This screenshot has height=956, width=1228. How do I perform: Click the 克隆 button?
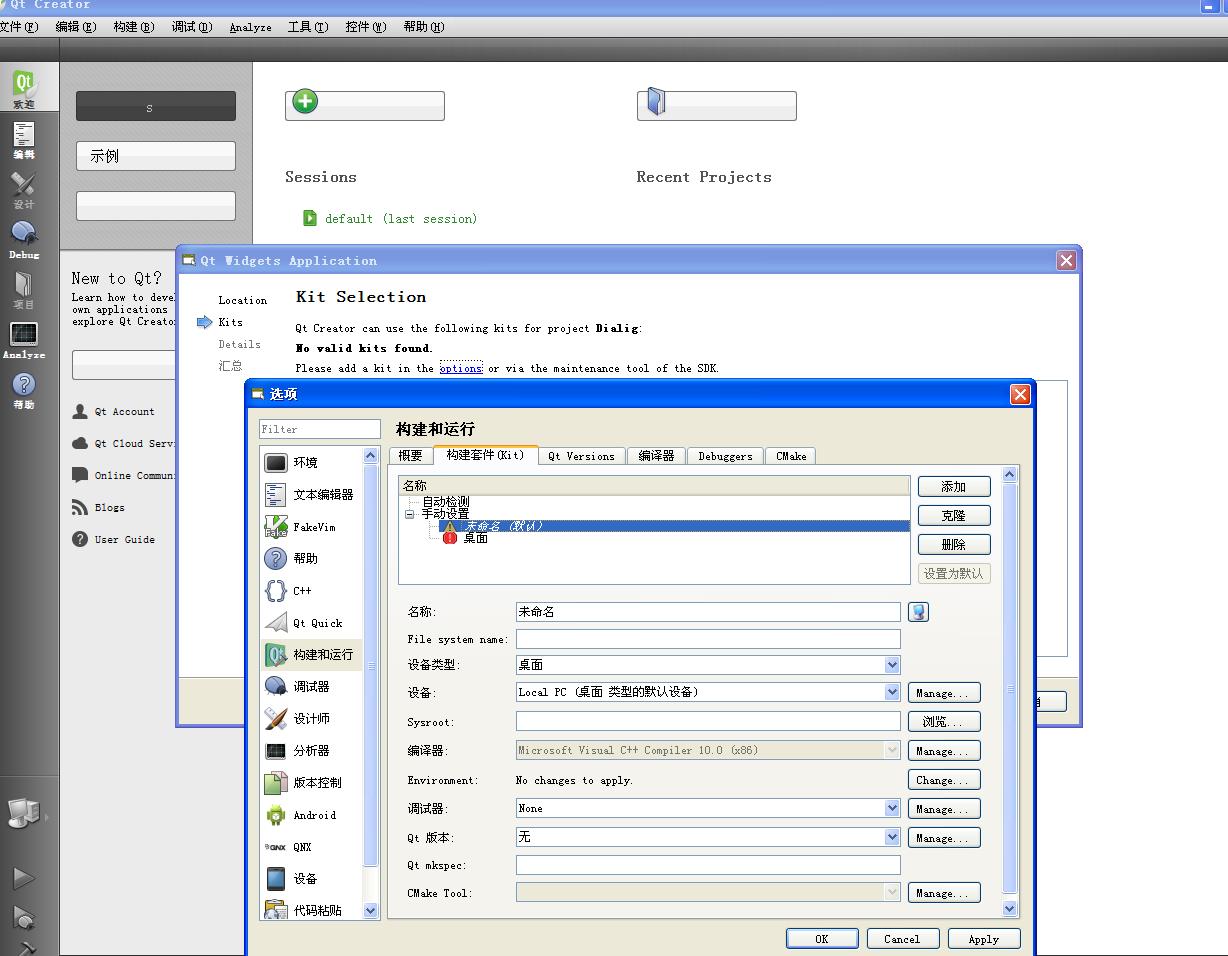pos(954,516)
